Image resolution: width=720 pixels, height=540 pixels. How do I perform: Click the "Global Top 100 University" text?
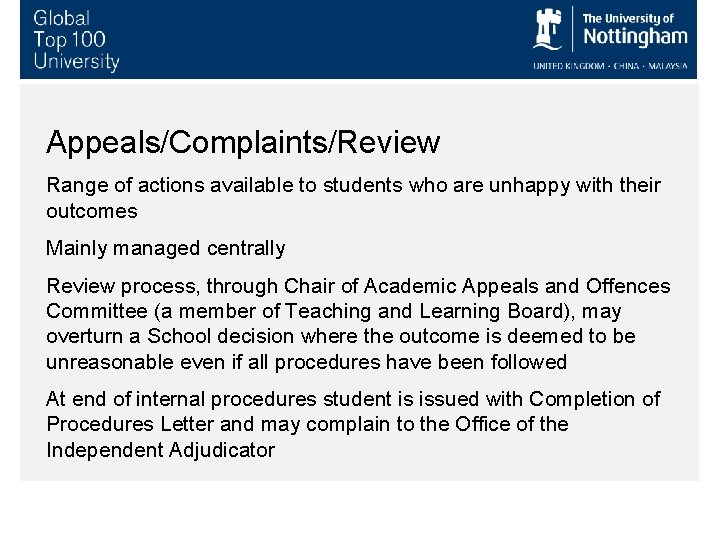click(76, 40)
